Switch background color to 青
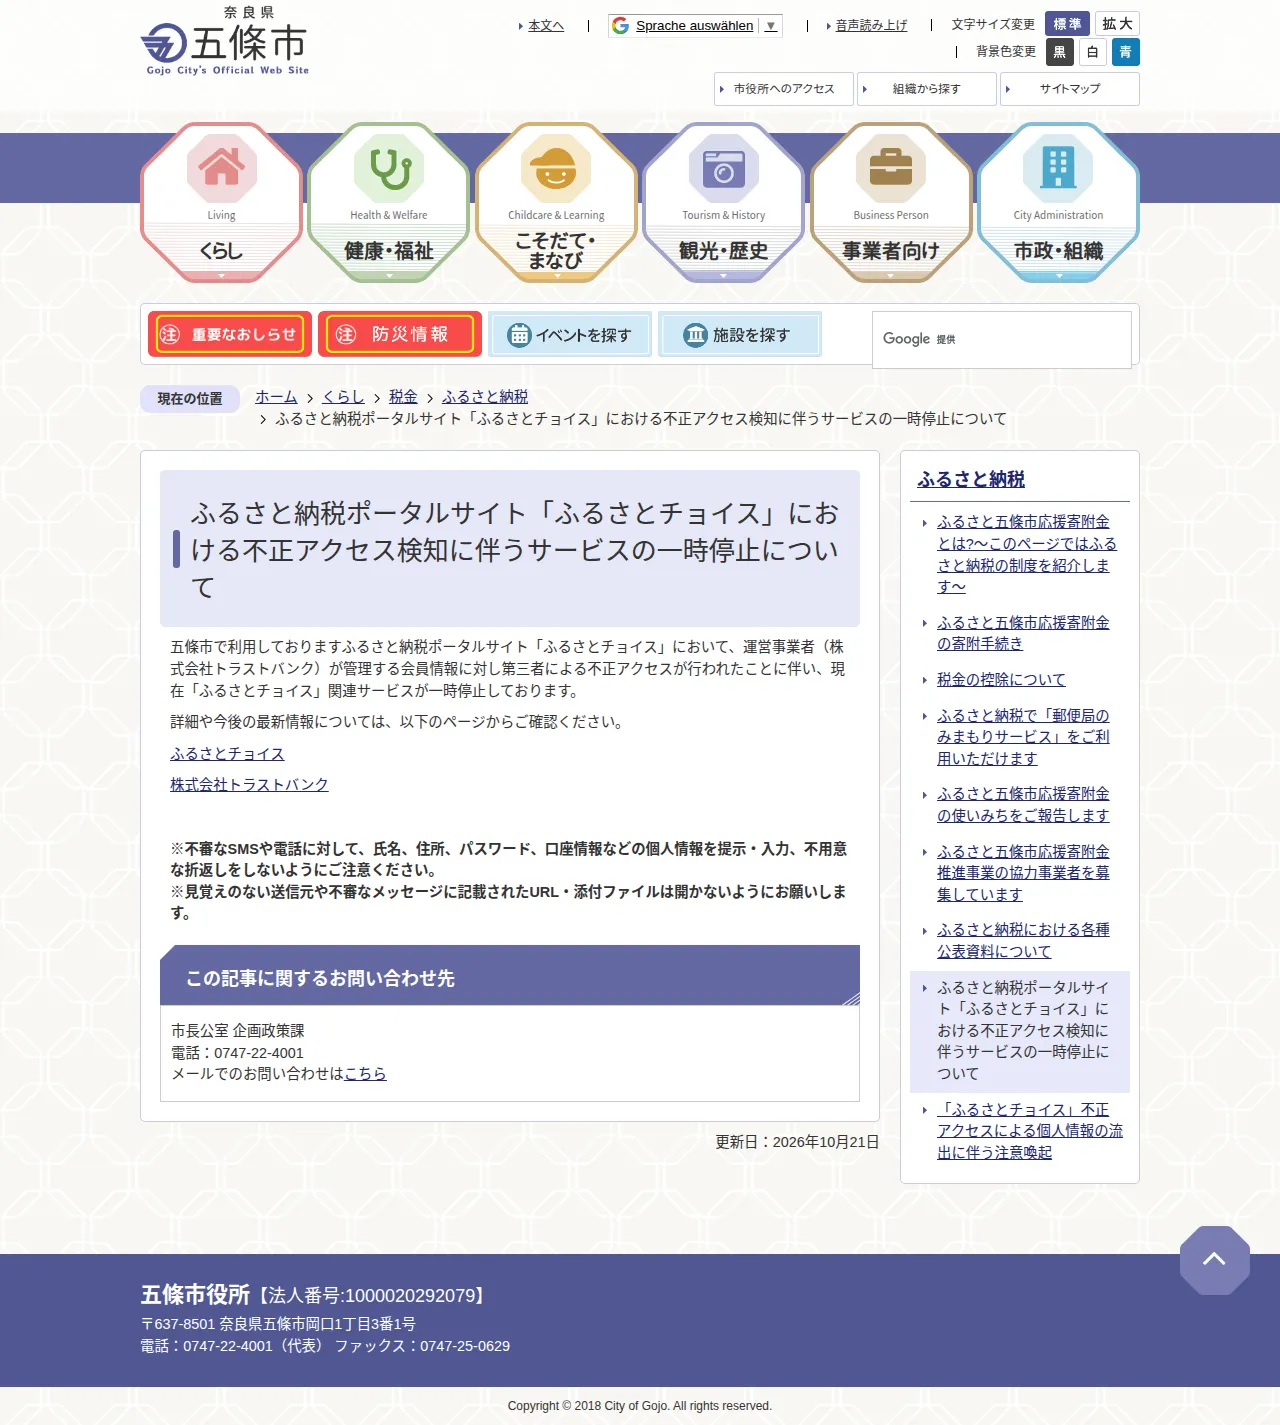 [x=1126, y=52]
